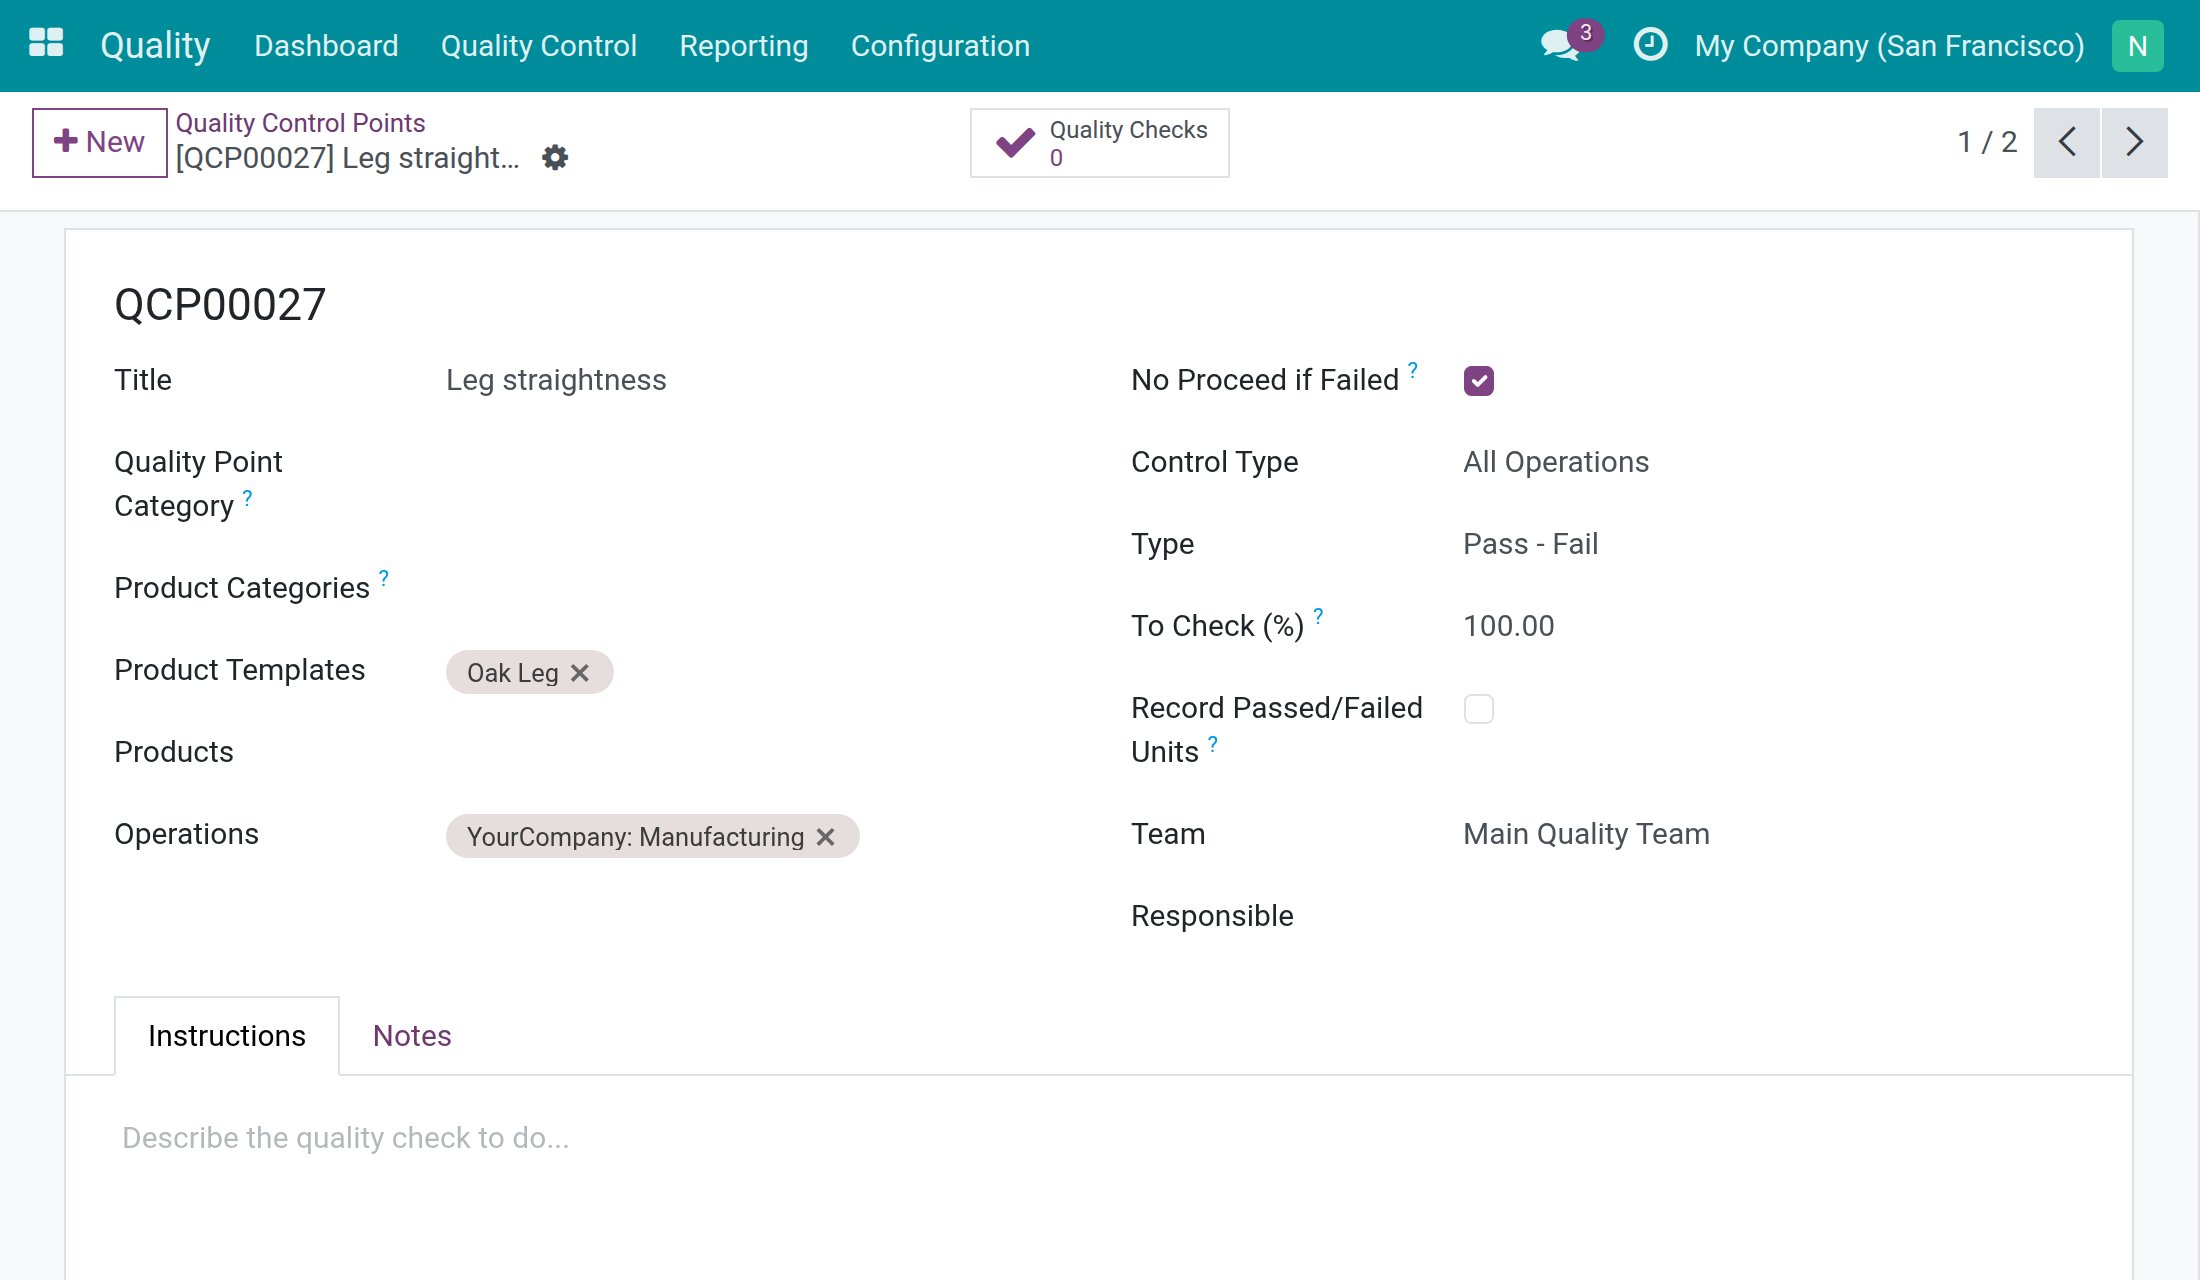This screenshot has width=2200, height=1280.
Task: Enable Record Passed/Failed Units checkbox
Action: click(x=1479, y=709)
